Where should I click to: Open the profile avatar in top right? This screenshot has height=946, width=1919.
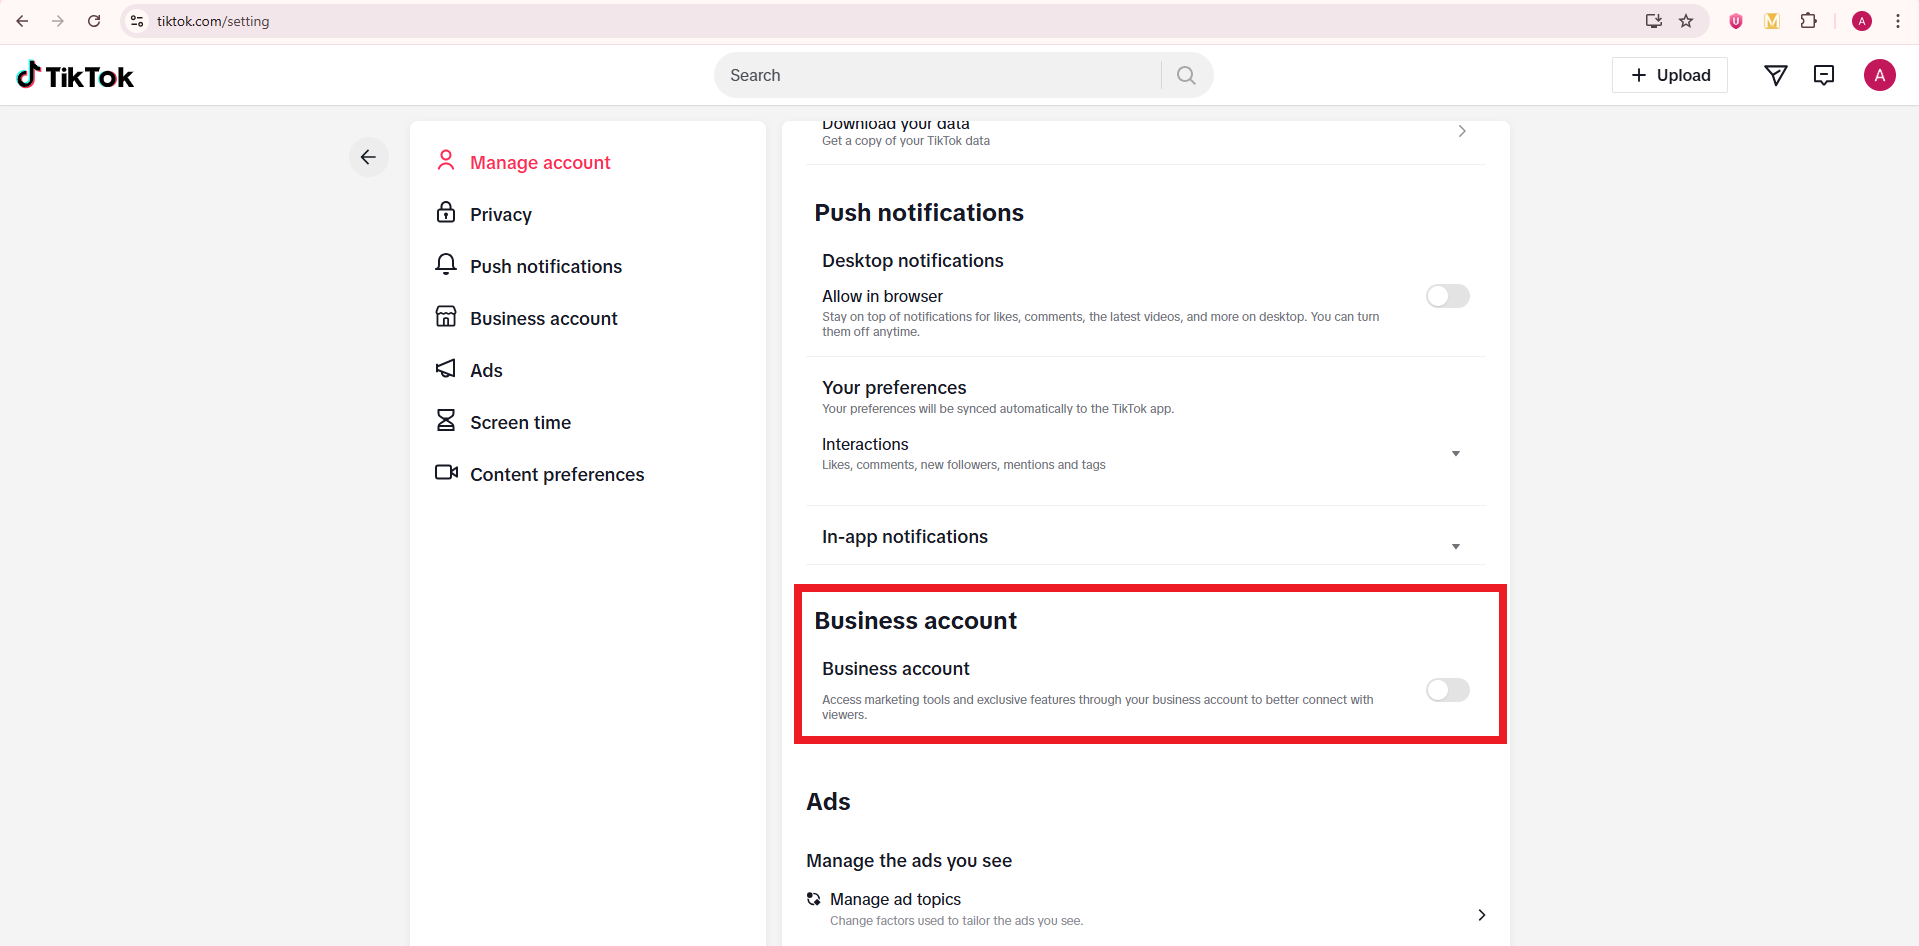[x=1879, y=75]
